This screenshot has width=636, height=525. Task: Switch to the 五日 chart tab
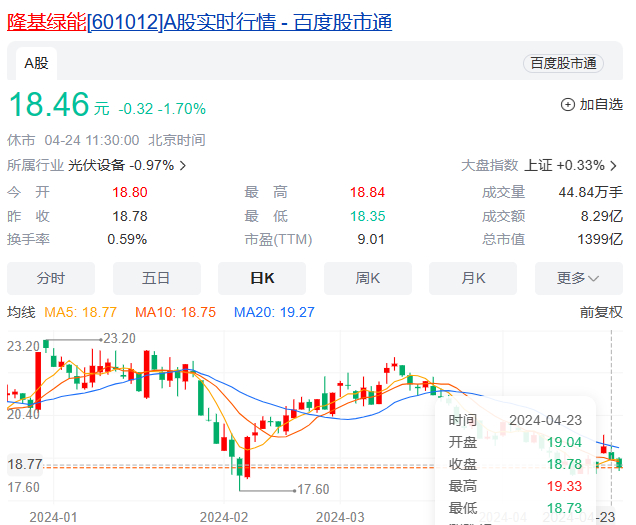[x=157, y=278]
